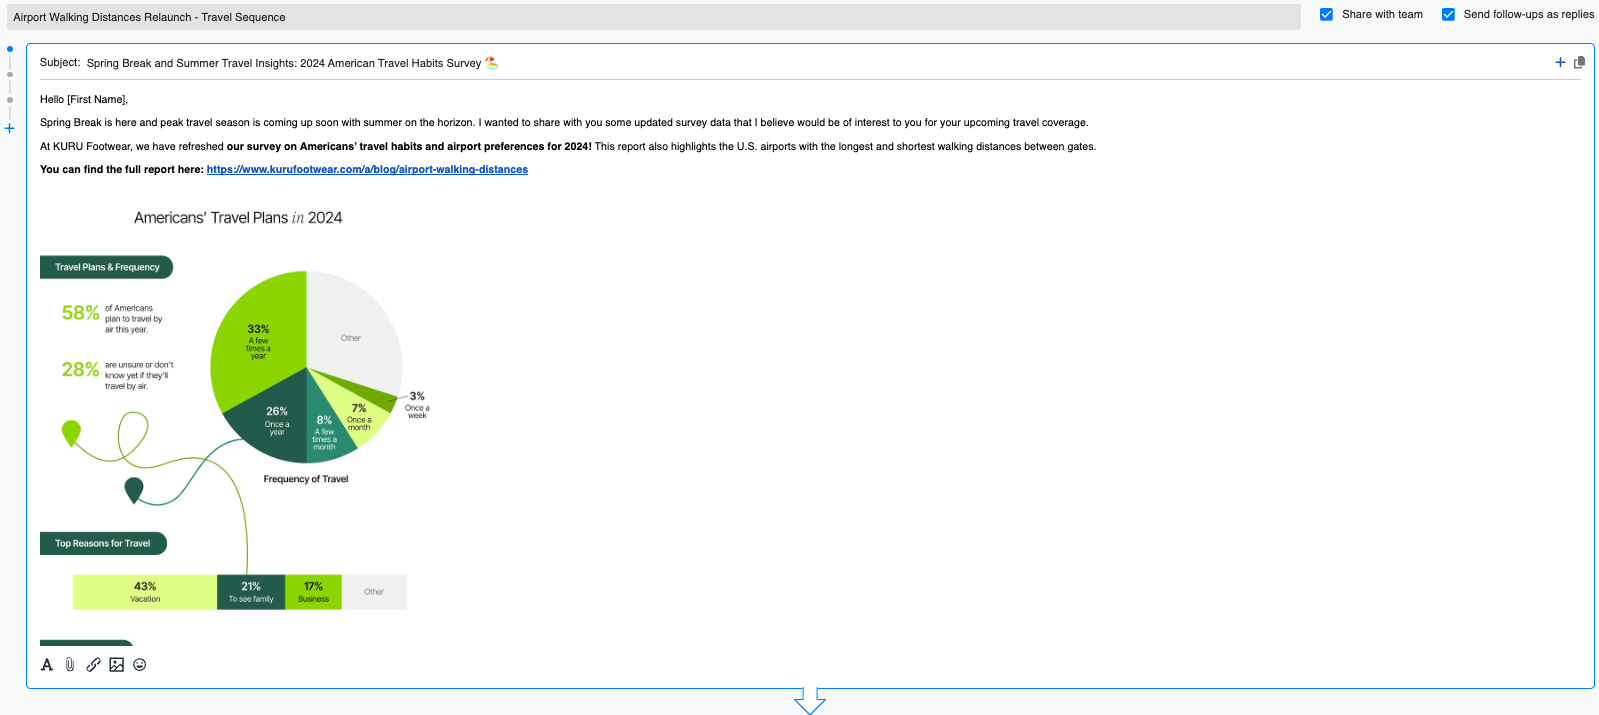Click the copy icon beside subject line

[1580, 62]
